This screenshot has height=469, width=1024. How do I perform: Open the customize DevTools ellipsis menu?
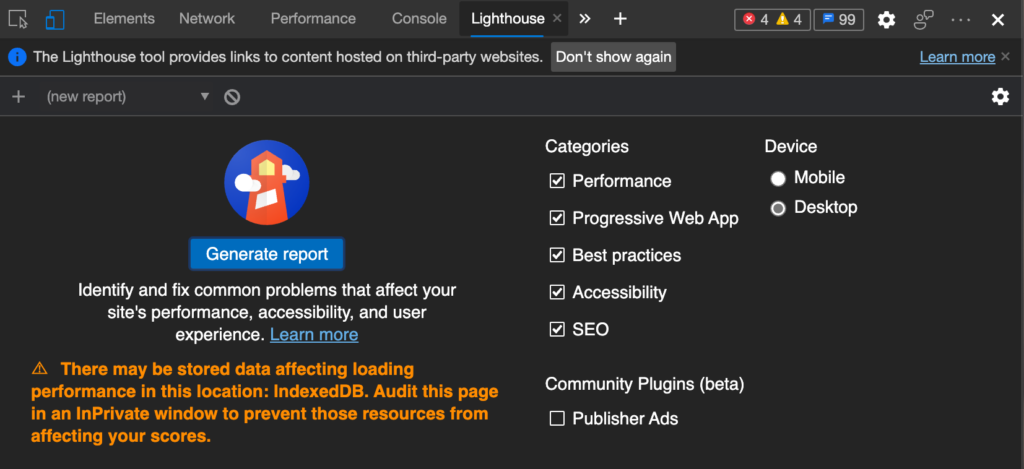[961, 20]
